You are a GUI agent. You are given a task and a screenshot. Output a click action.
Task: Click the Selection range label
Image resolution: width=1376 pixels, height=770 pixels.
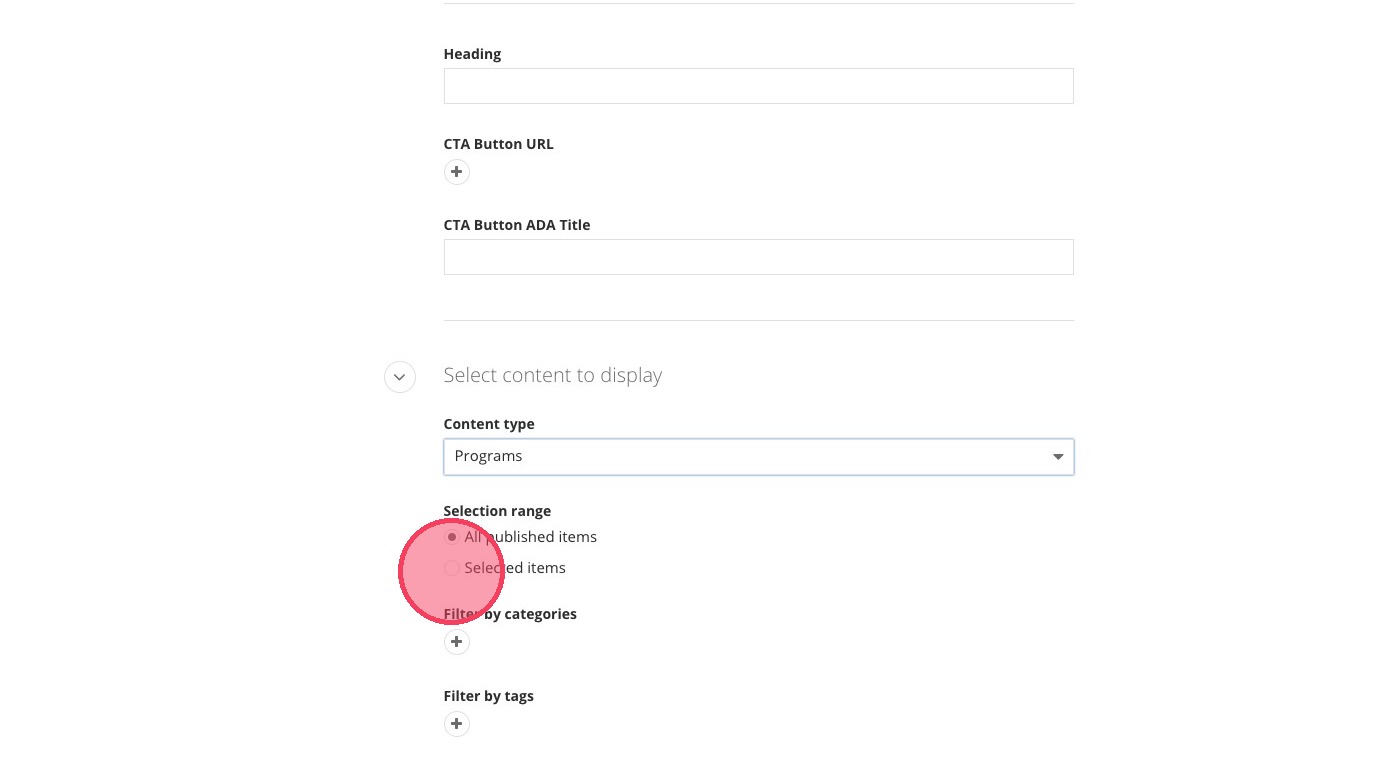497,511
